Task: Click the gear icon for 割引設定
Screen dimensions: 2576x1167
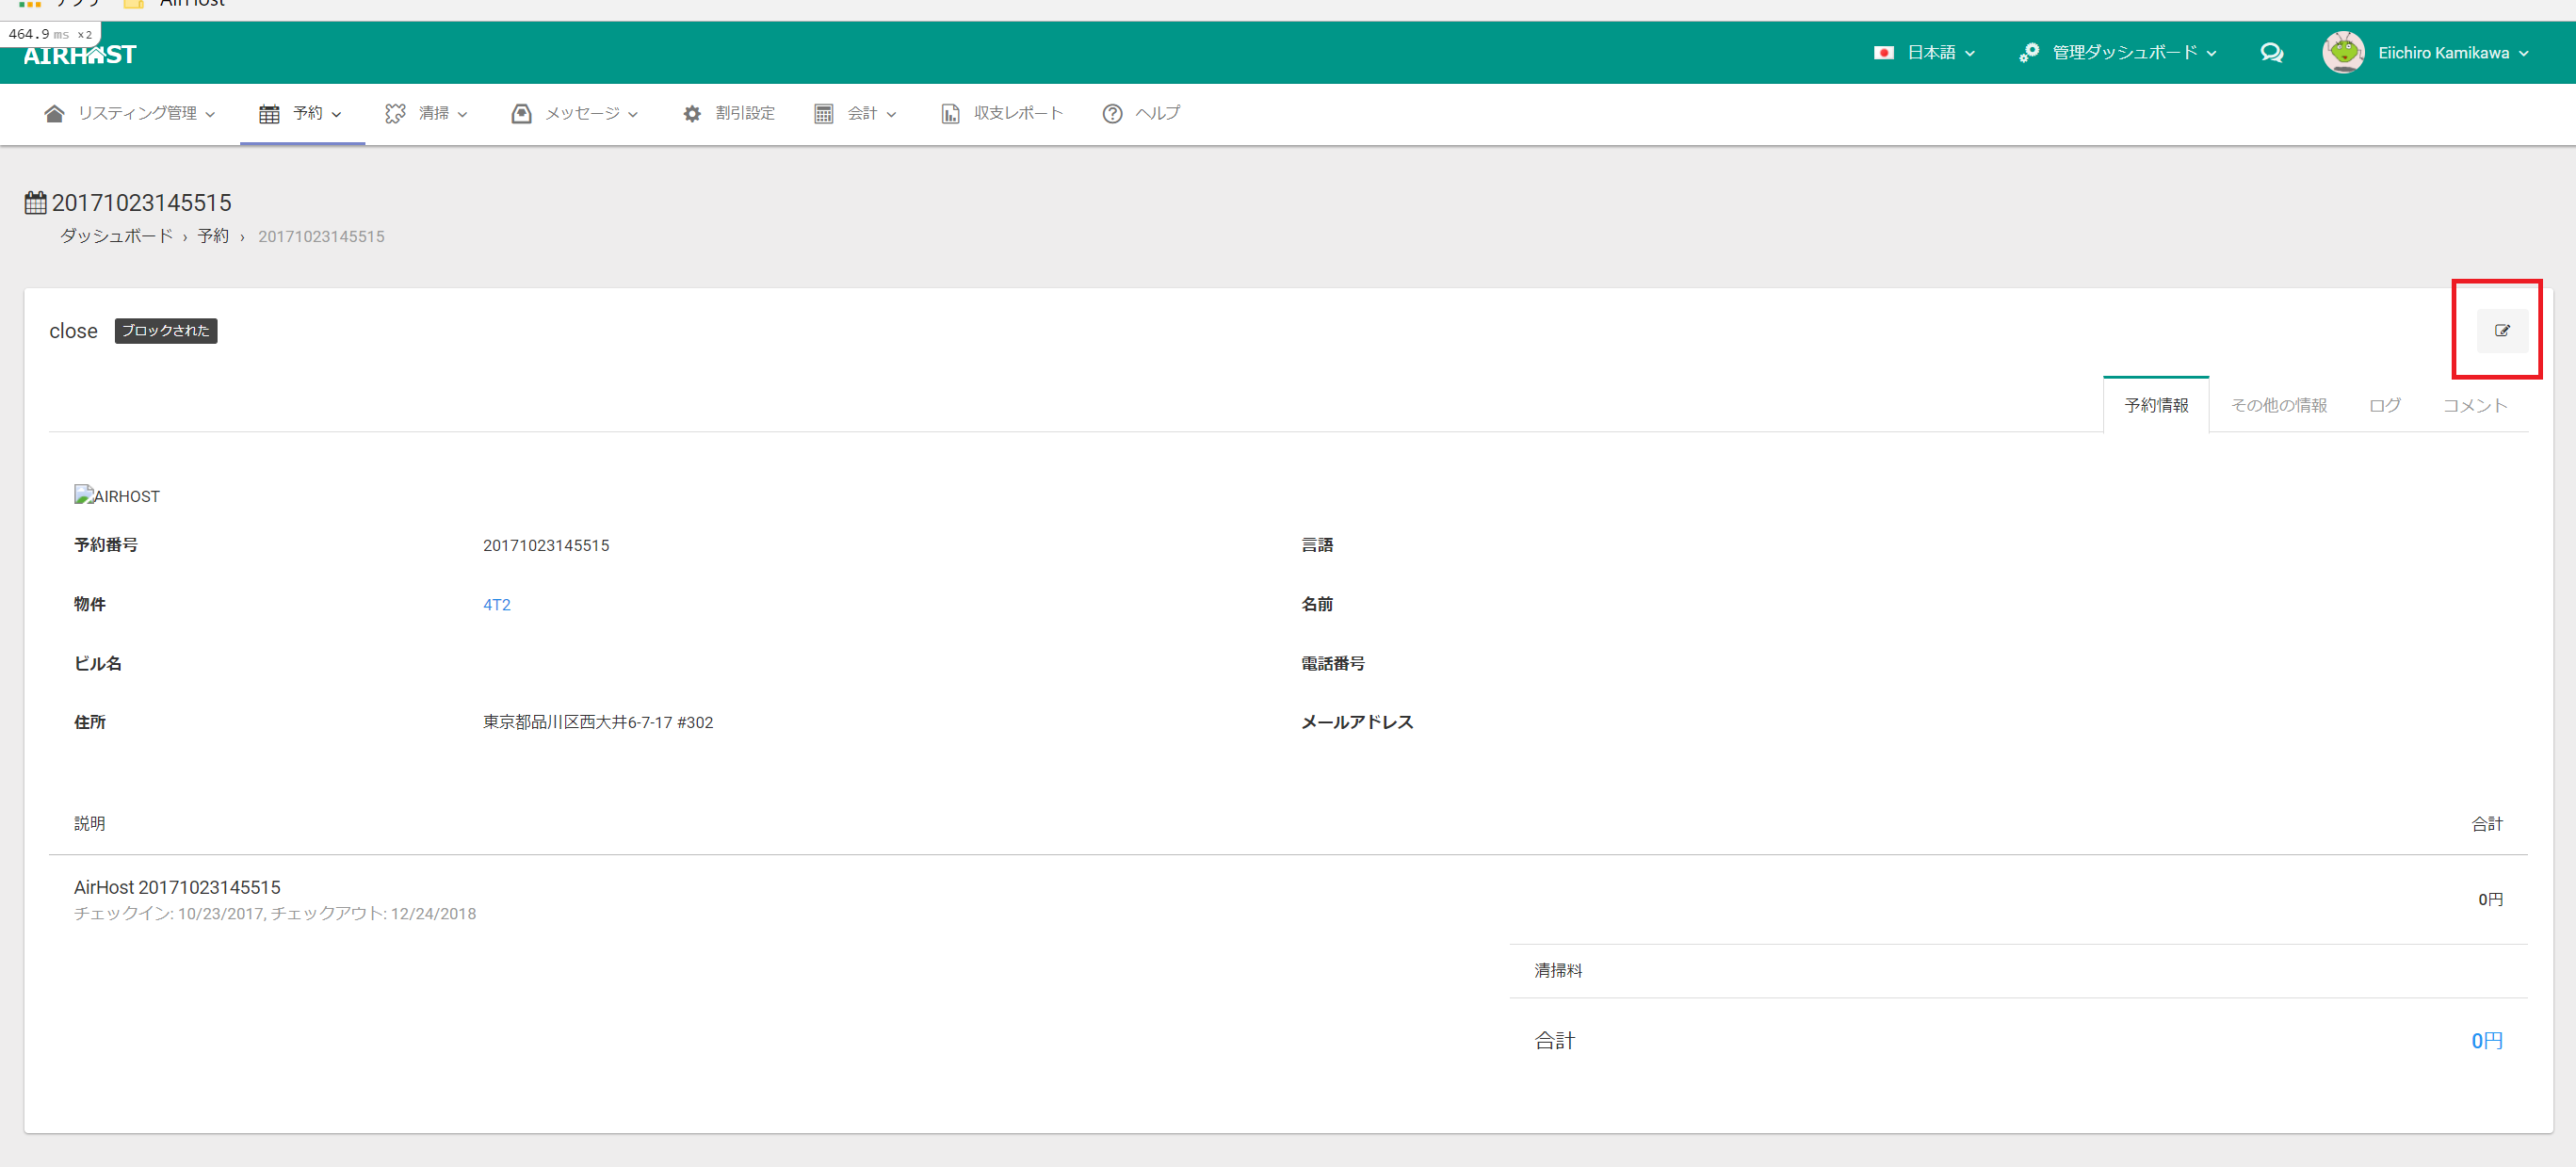Action: 692,114
